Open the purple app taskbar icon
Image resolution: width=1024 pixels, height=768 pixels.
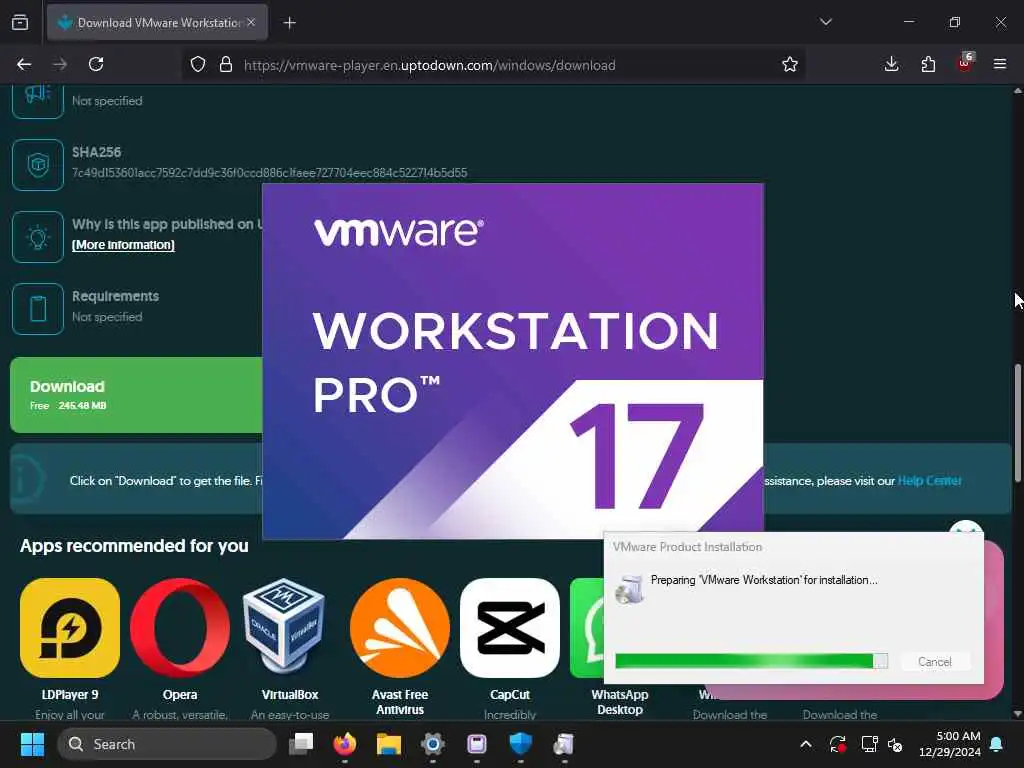[477, 744]
